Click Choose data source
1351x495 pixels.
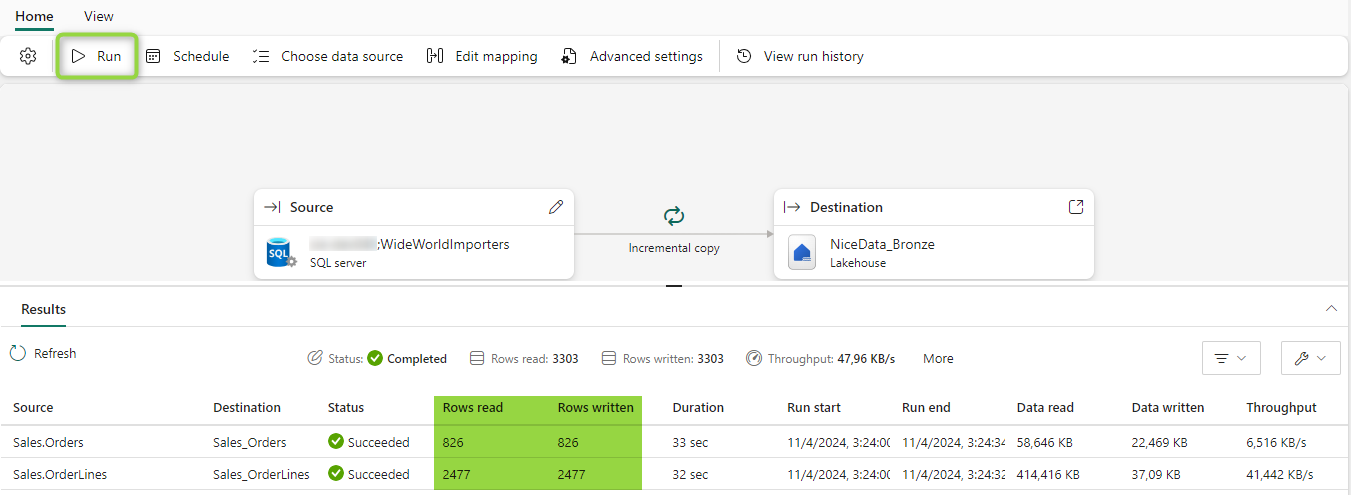pos(328,56)
